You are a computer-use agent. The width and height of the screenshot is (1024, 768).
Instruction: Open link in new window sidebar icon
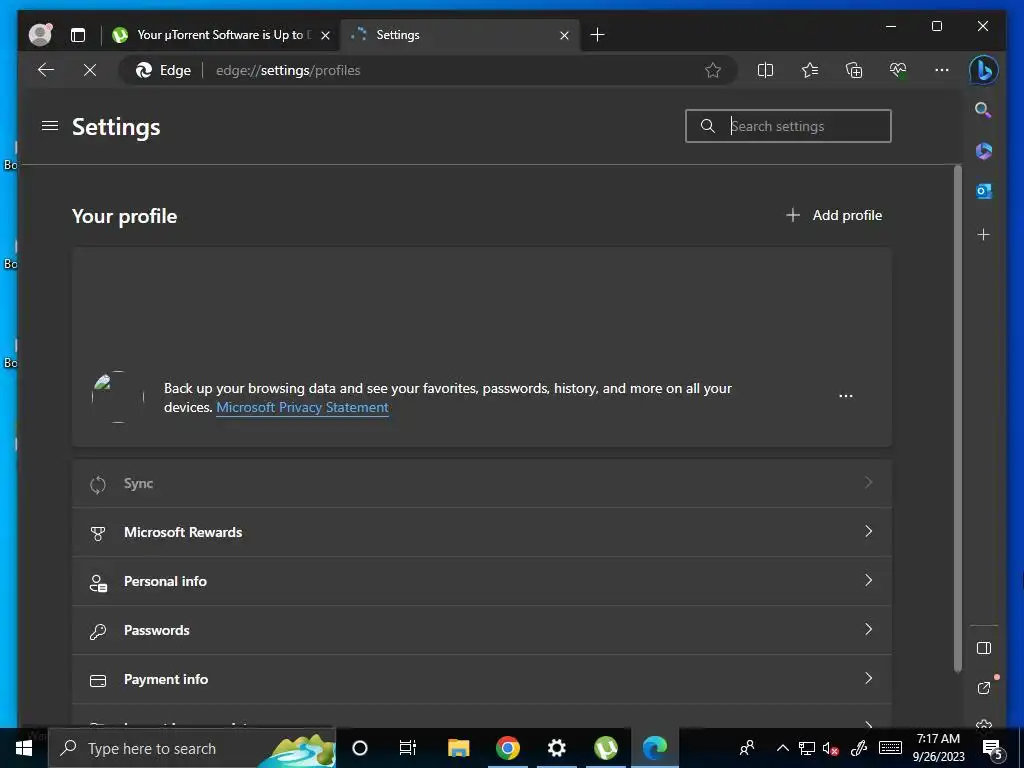click(984, 688)
